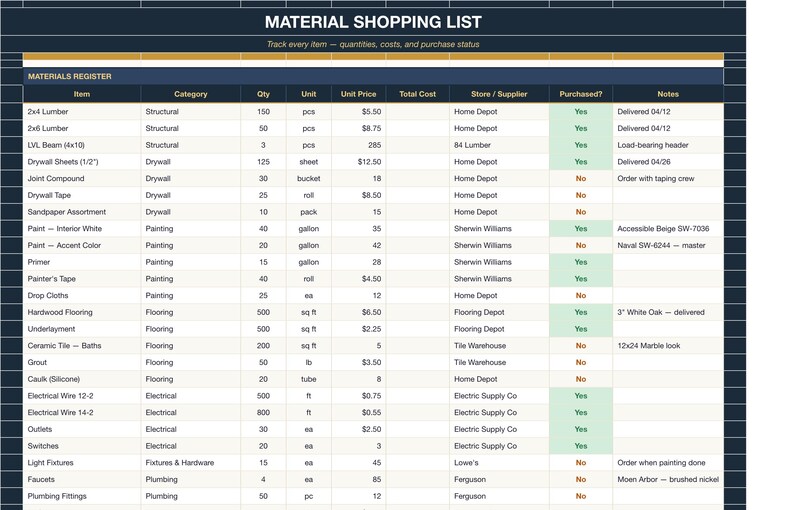Image resolution: width=794 pixels, height=510 pixels.
Task: Click the 'Delivered 04/26' note
Action: tap(668, 162)
